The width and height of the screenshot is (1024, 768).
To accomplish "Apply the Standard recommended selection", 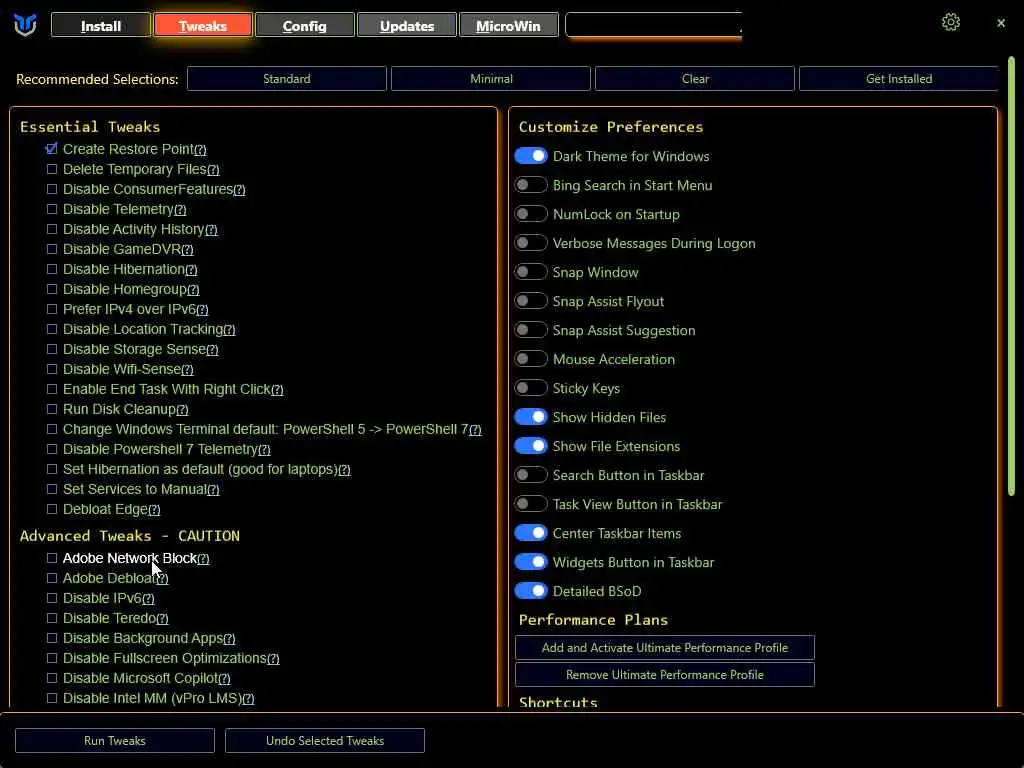I will [287, 79].
